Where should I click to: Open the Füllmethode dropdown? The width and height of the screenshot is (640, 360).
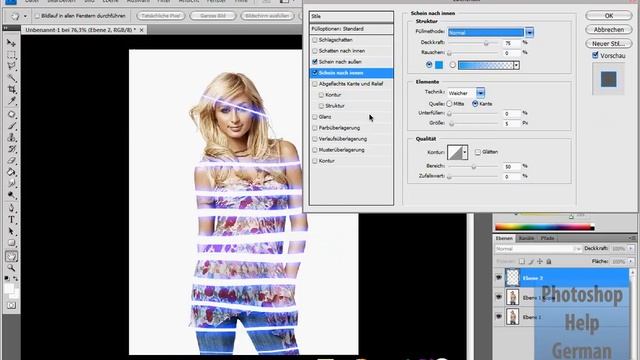tap(529, 33)
